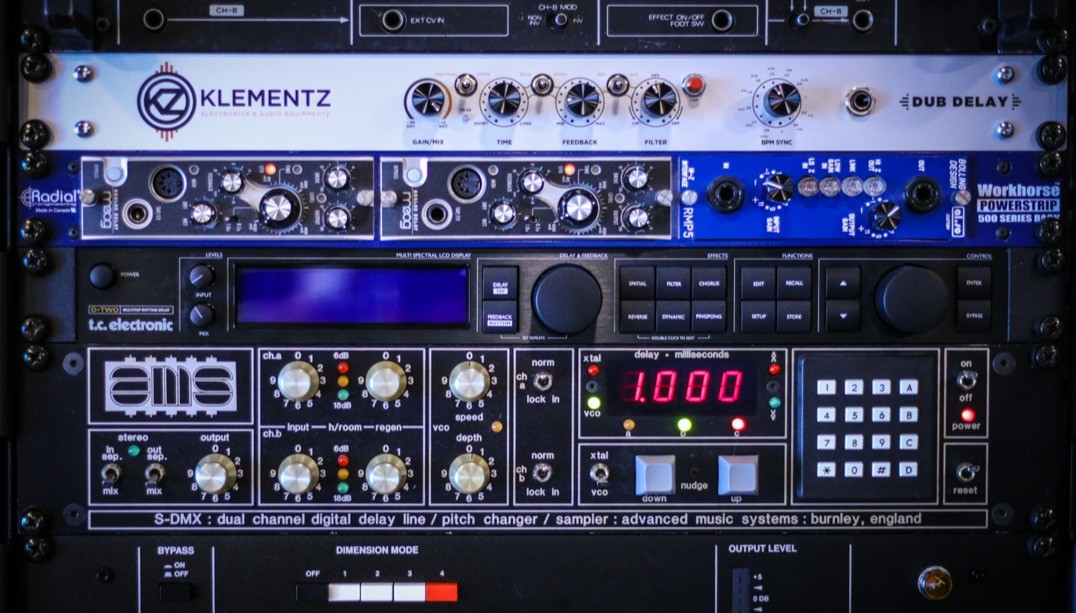Flip the AMS on/off power switch
The height and width of the screenshot is (613, 1076).
[966, 380]
